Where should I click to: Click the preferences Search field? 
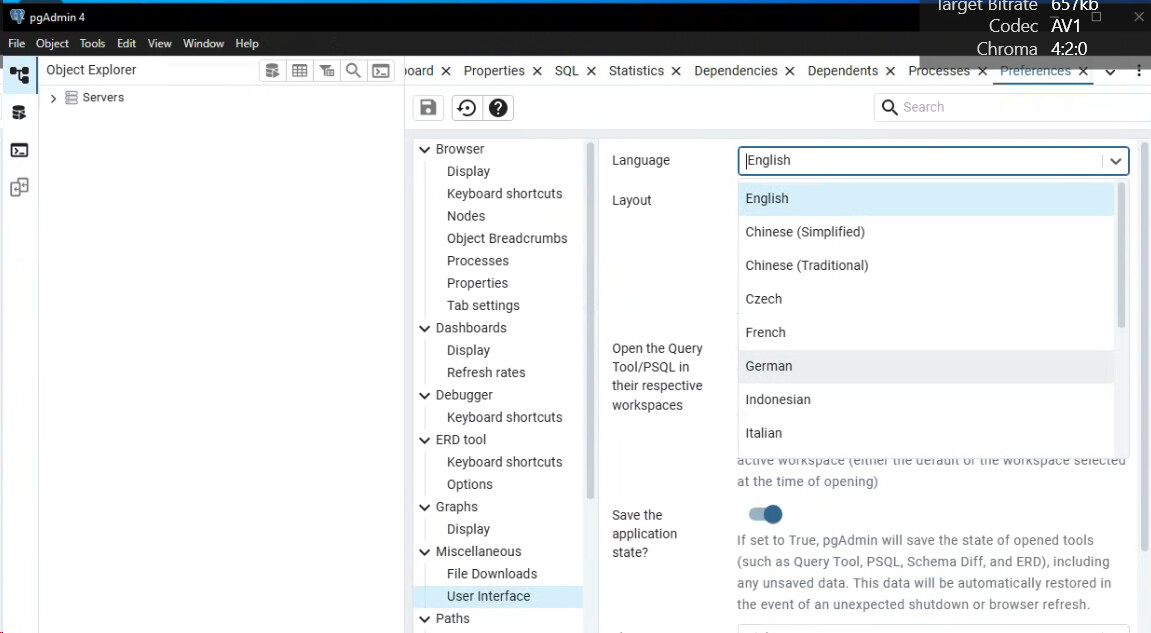(x=1010, y=107)
